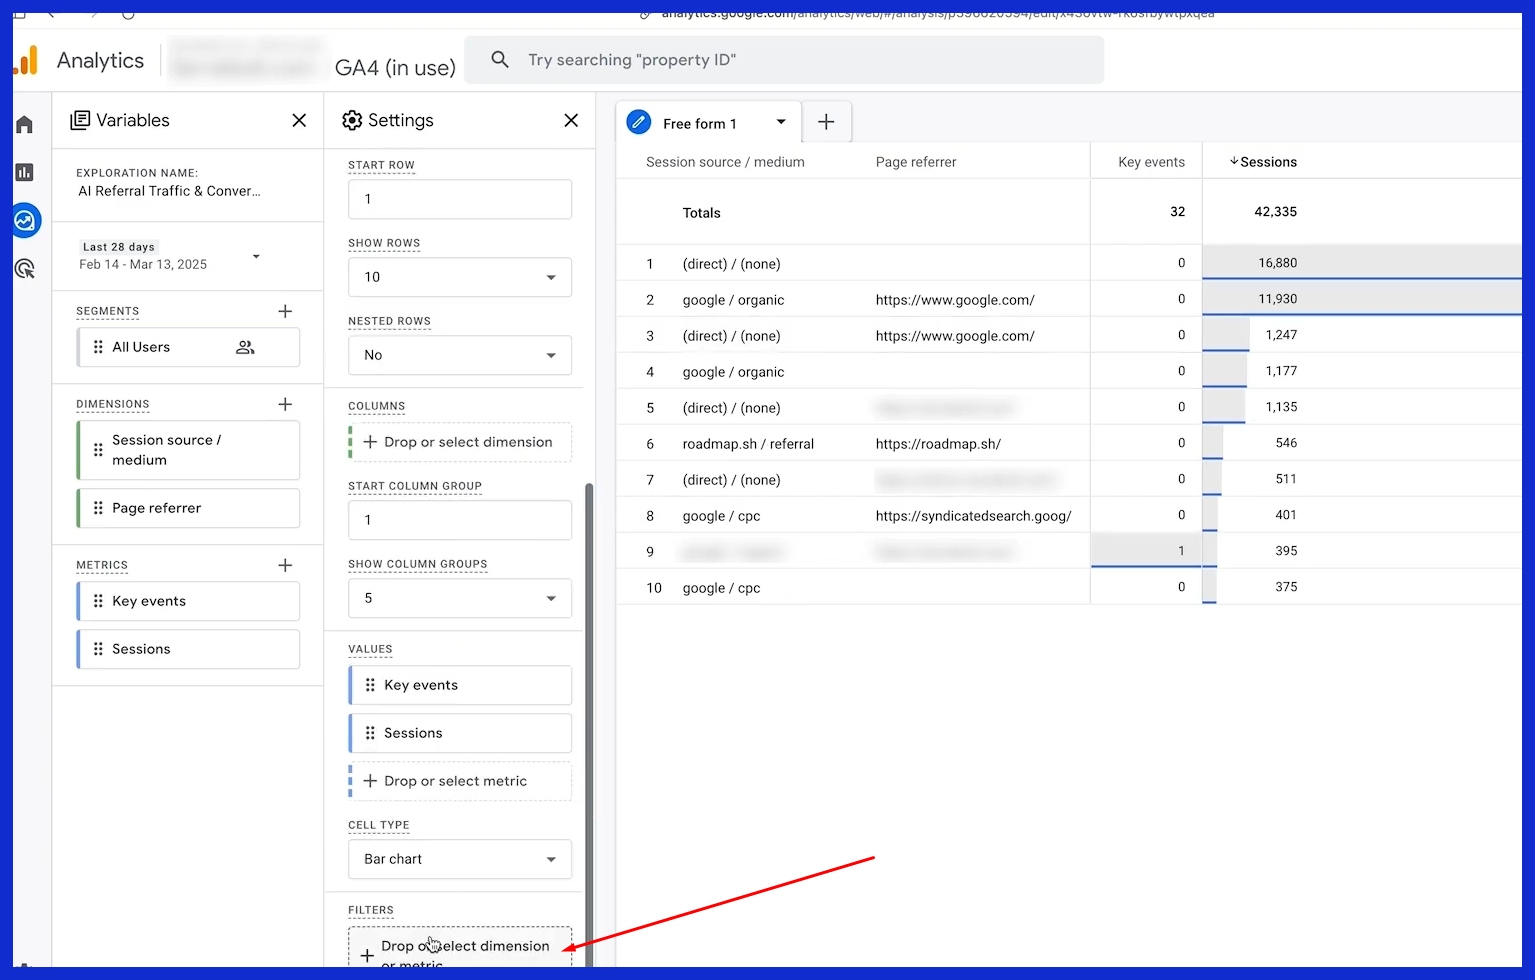
Task: Open the Nested rows dropdown
Action: tap(460, 355)
